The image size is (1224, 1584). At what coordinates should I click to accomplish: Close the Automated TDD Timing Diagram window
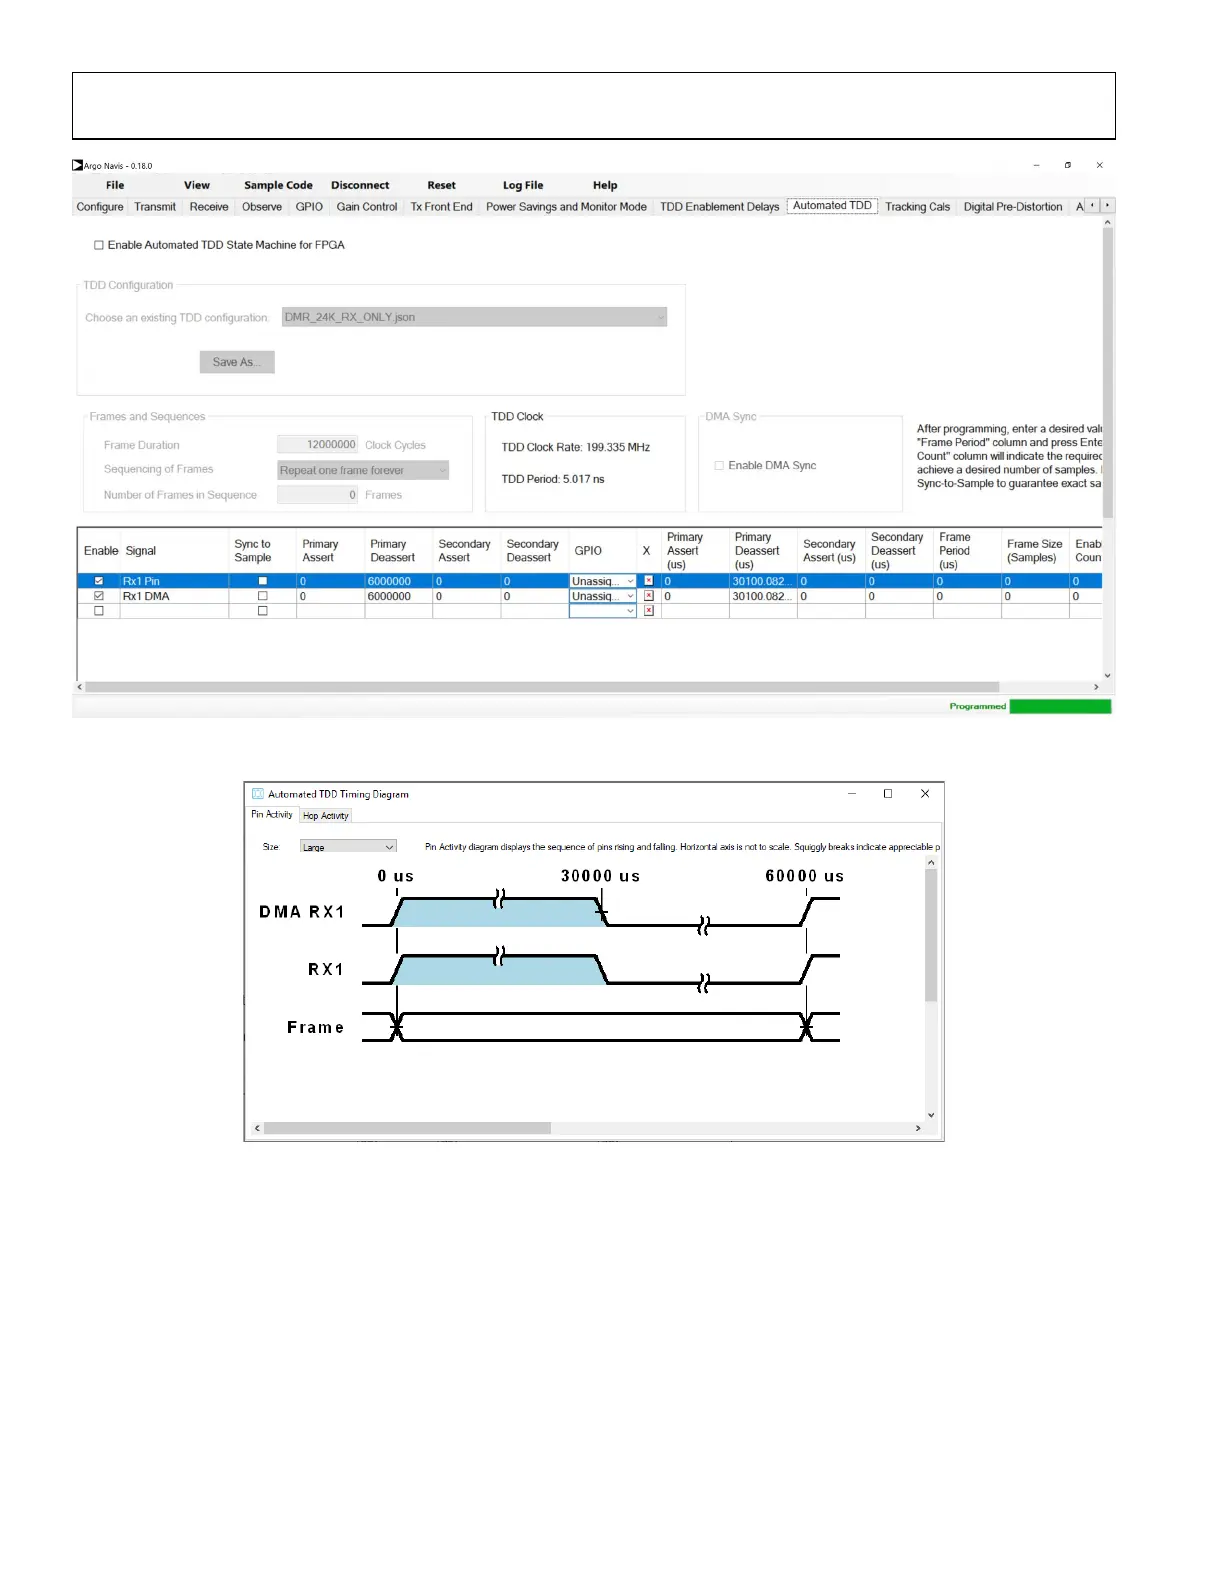point(925,794)
